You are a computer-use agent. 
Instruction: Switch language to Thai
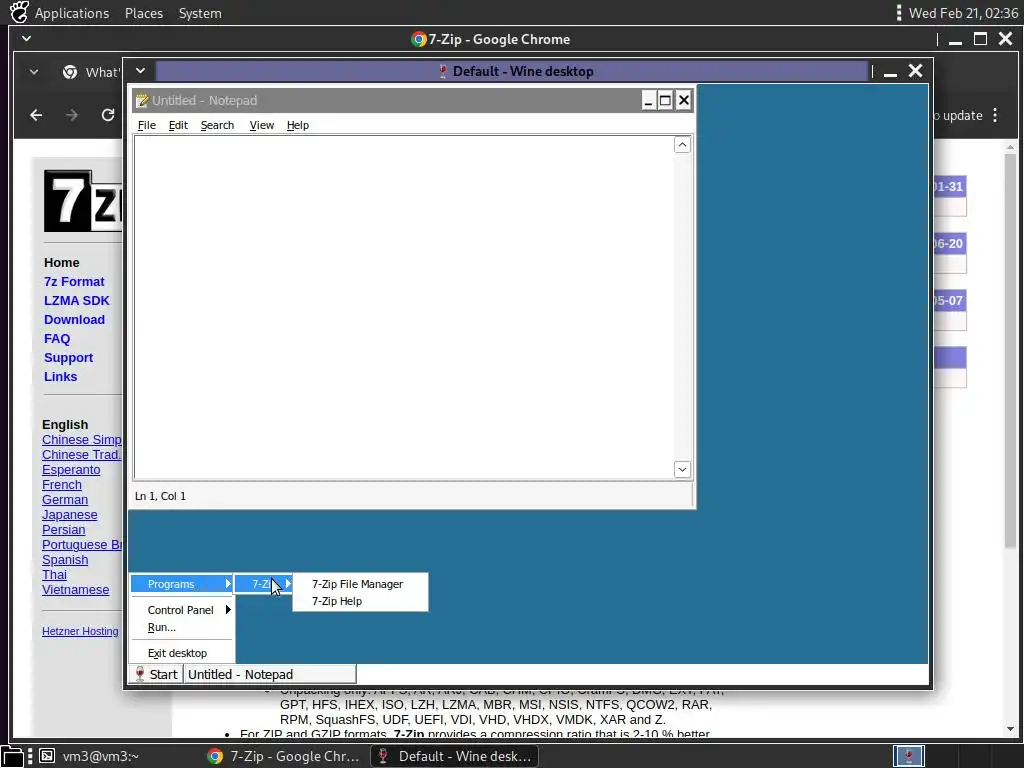54,575
